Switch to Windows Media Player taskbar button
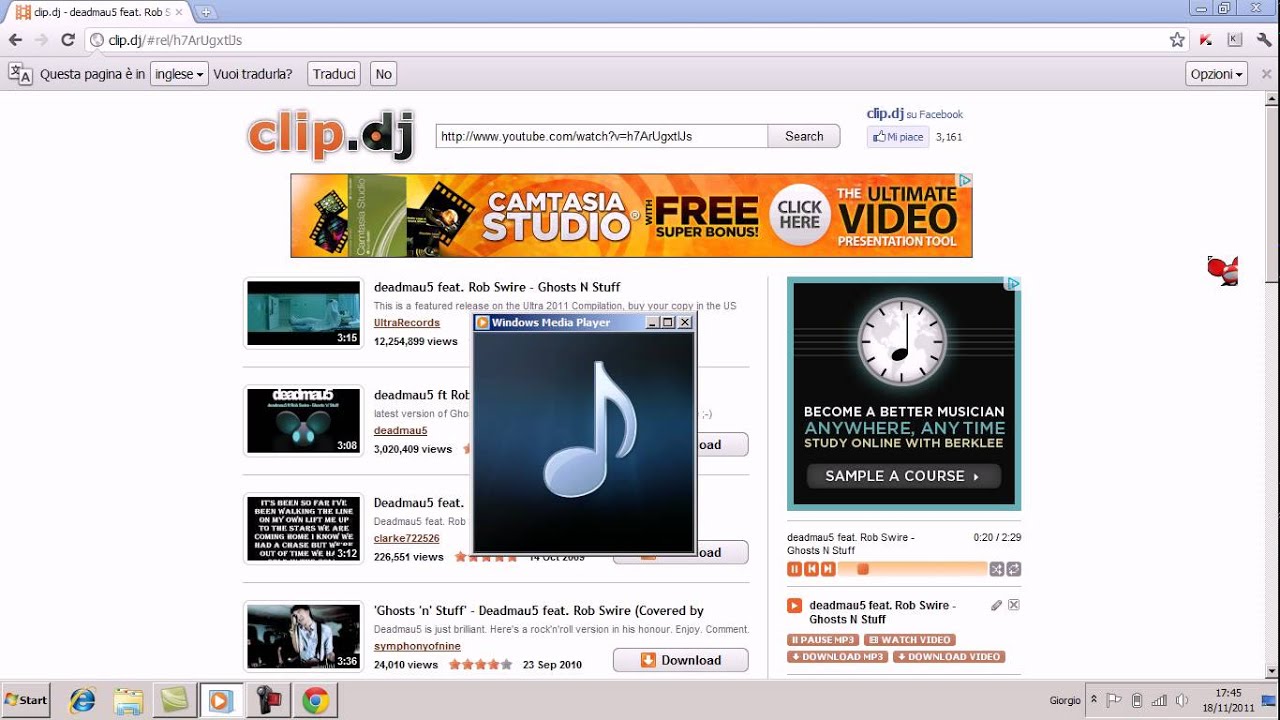1280x720 pixels. 220,700
